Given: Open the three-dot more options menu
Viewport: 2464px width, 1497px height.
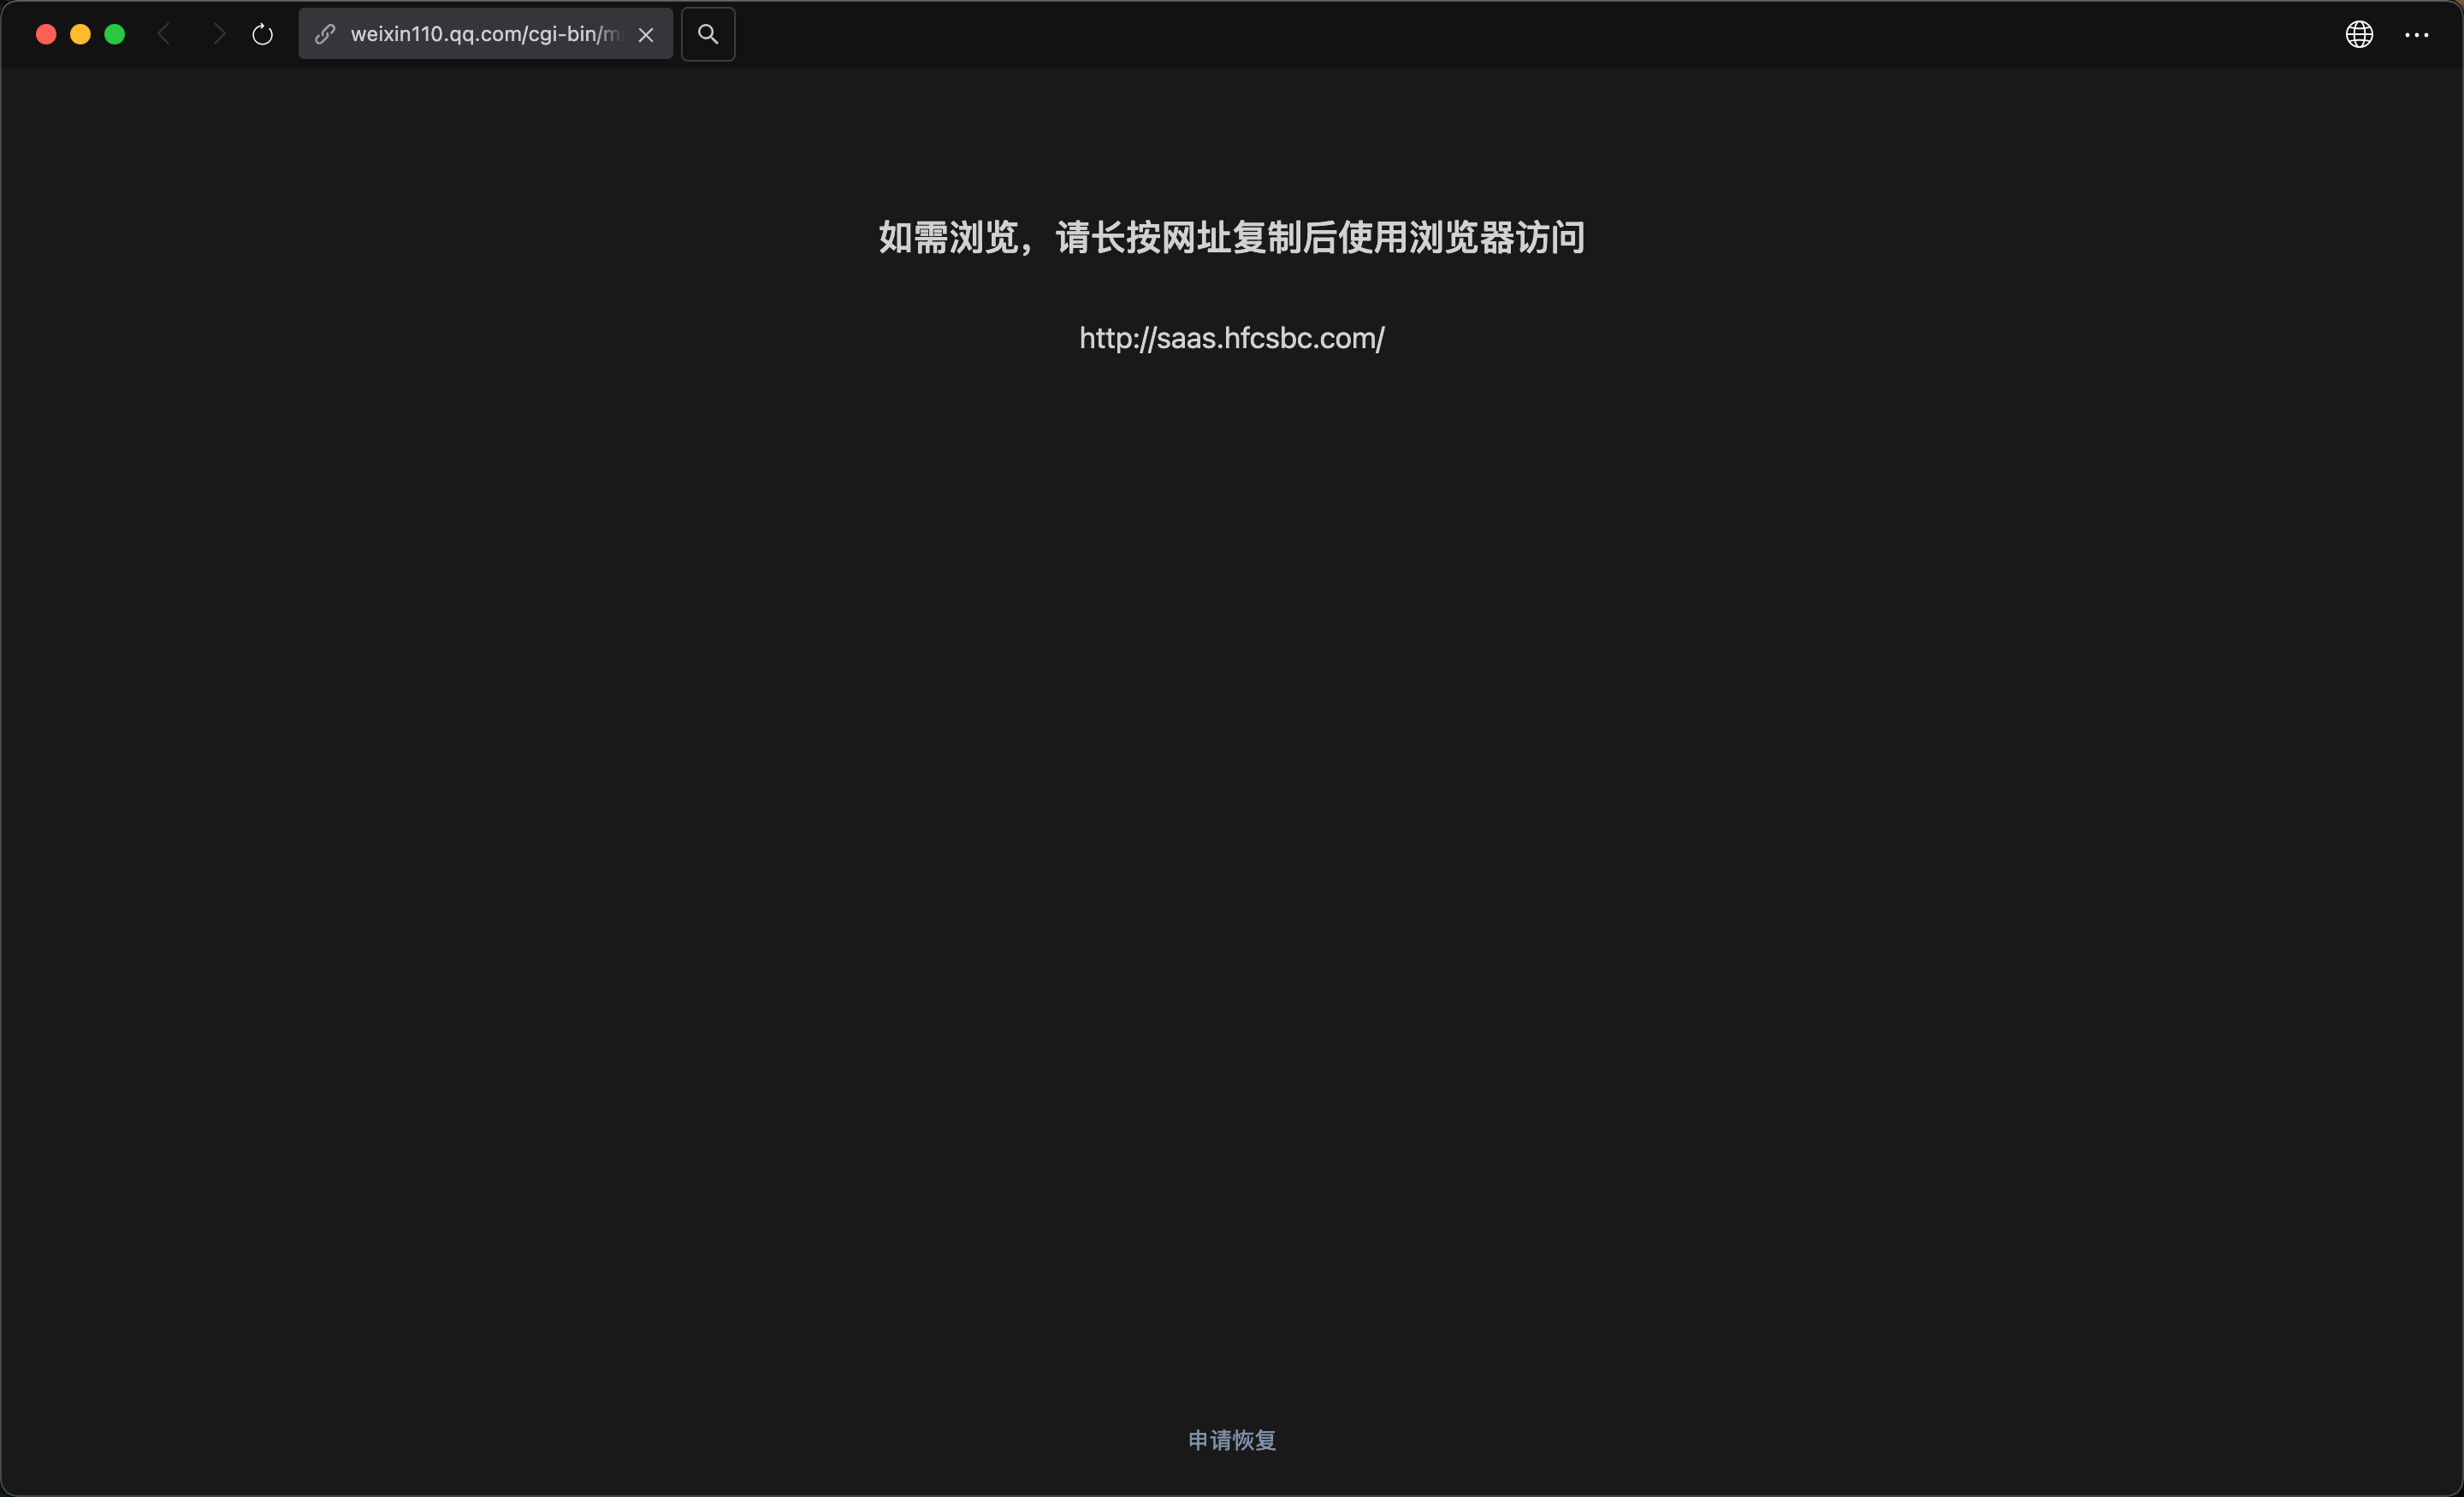Looking at the screenshot, I should (x=2416, y=35).
